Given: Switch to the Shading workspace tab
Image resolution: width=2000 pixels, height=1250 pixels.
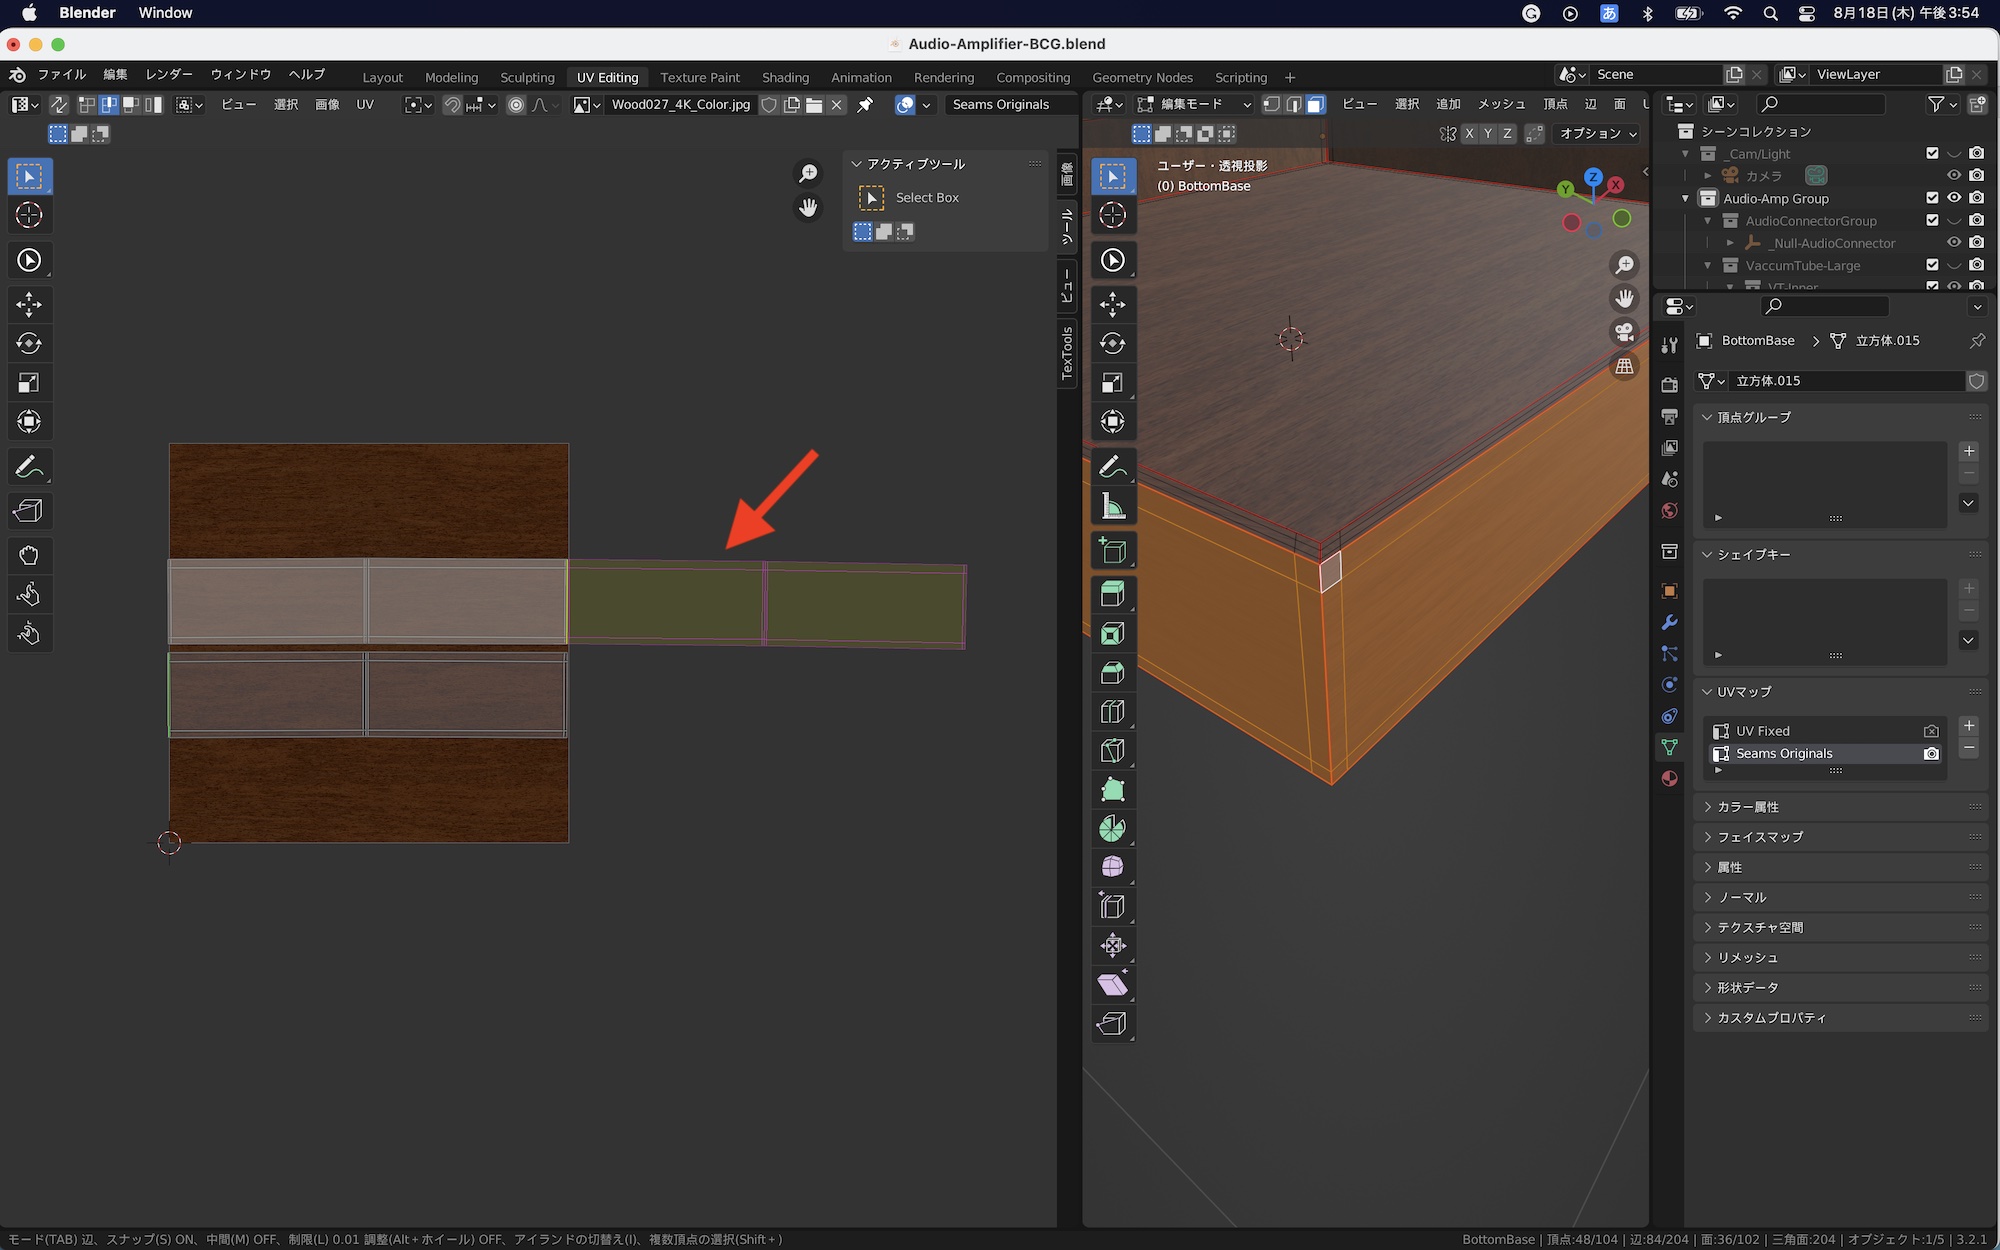Looking at the screenshot, I should pos(785,77).
